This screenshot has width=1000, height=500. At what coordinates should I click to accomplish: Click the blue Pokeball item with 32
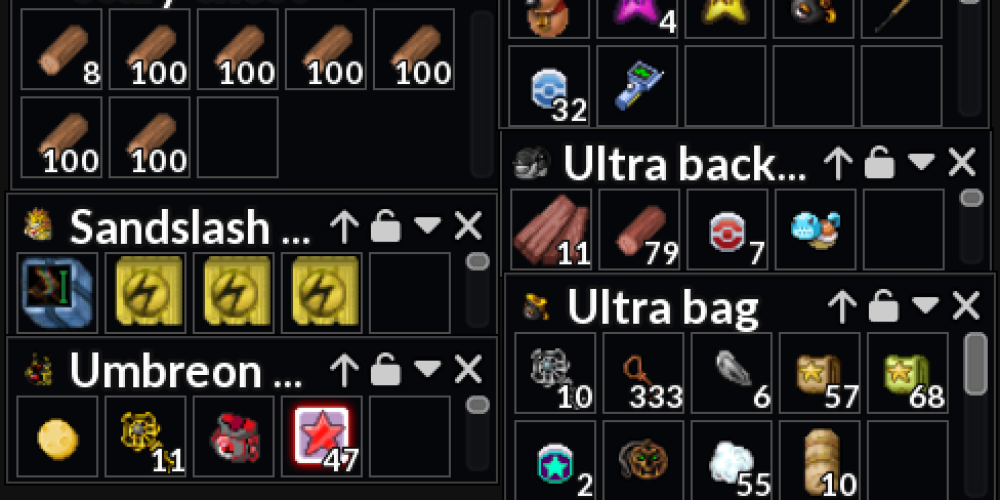coord(548,85)
